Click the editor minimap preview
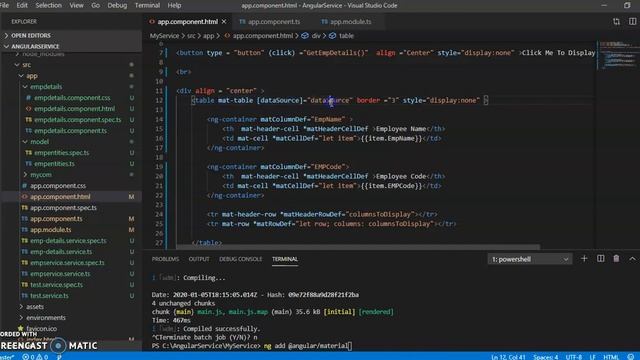640x360 pixels. tap(618, 56)
